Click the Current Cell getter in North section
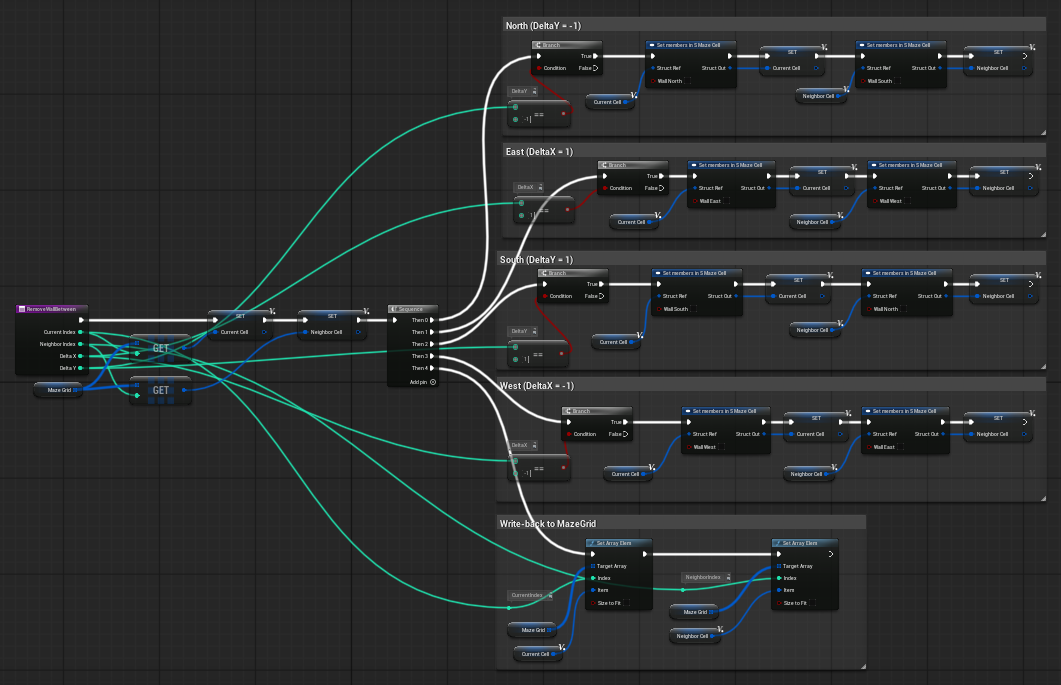This screenshot has width=1061, height=685. coord(611,102)
